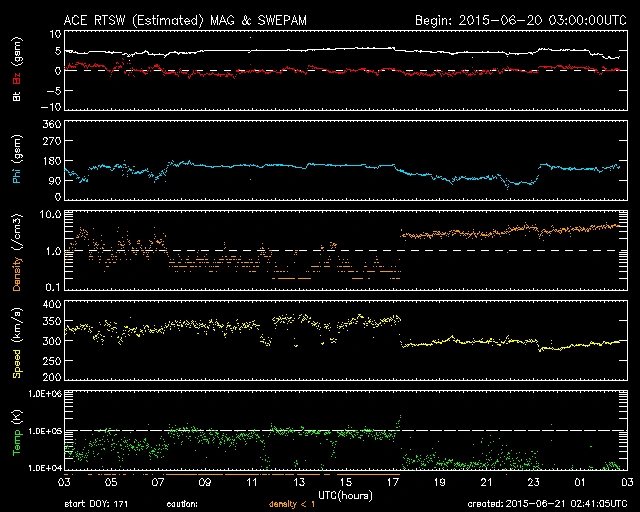The height and width of the screenshot is (512, 640).
Task: Click the '0.1' tick label on Density axis
Action: (x=53, y=287)
